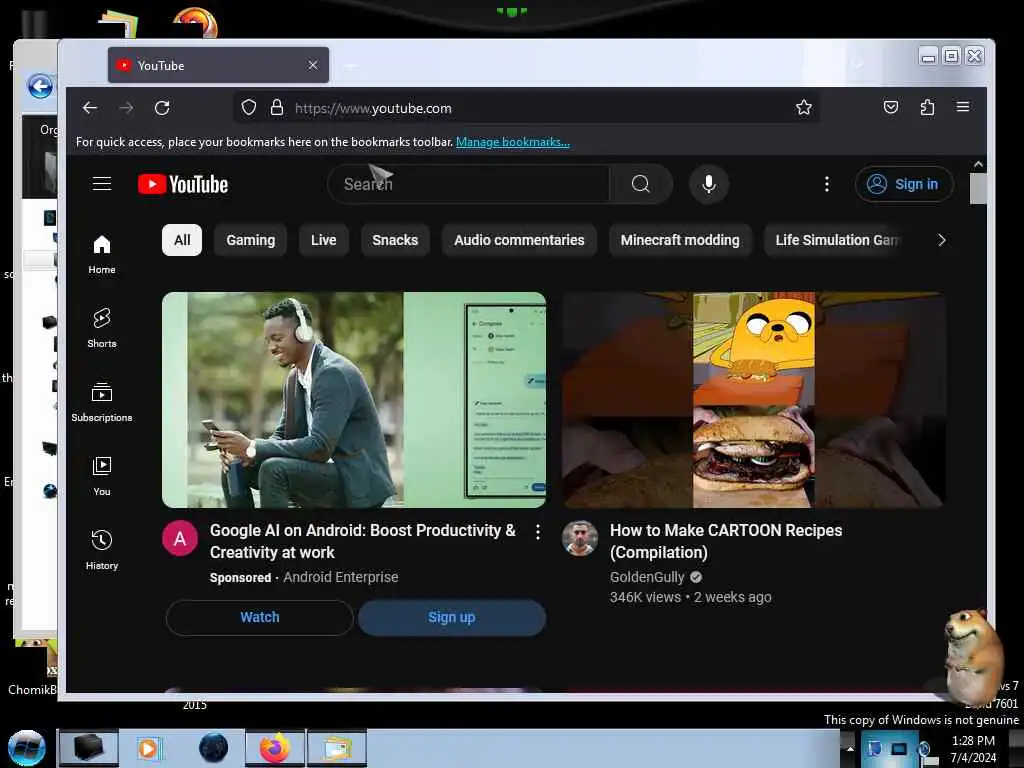
Task: Select the Gaming category chip
Action: click(251, 240)
